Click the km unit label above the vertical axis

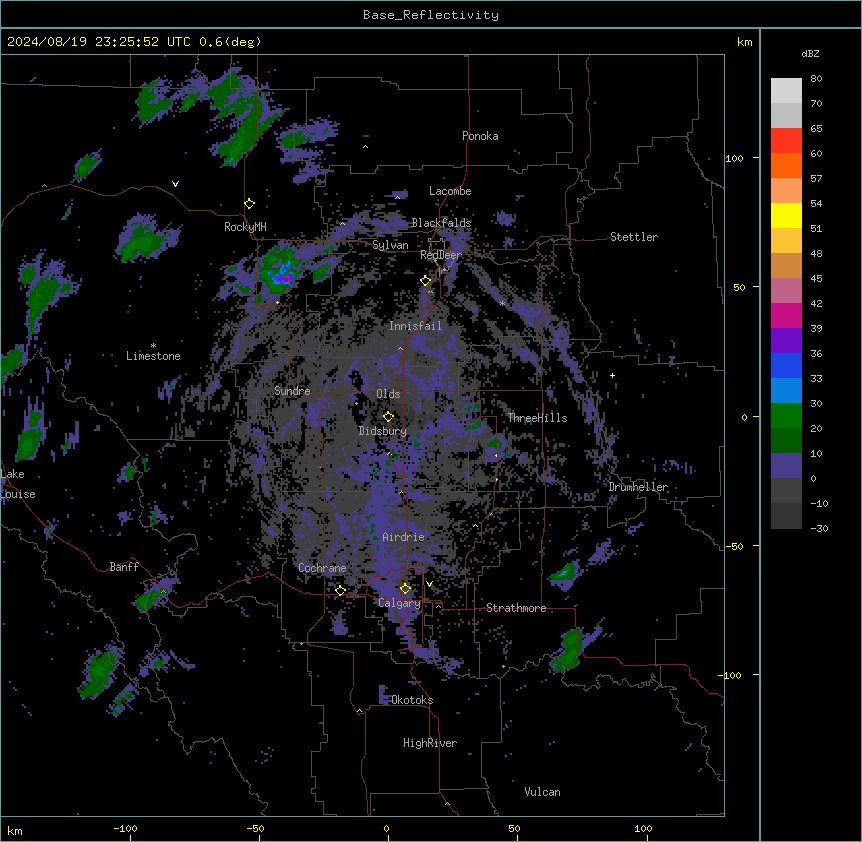(745, 42)
